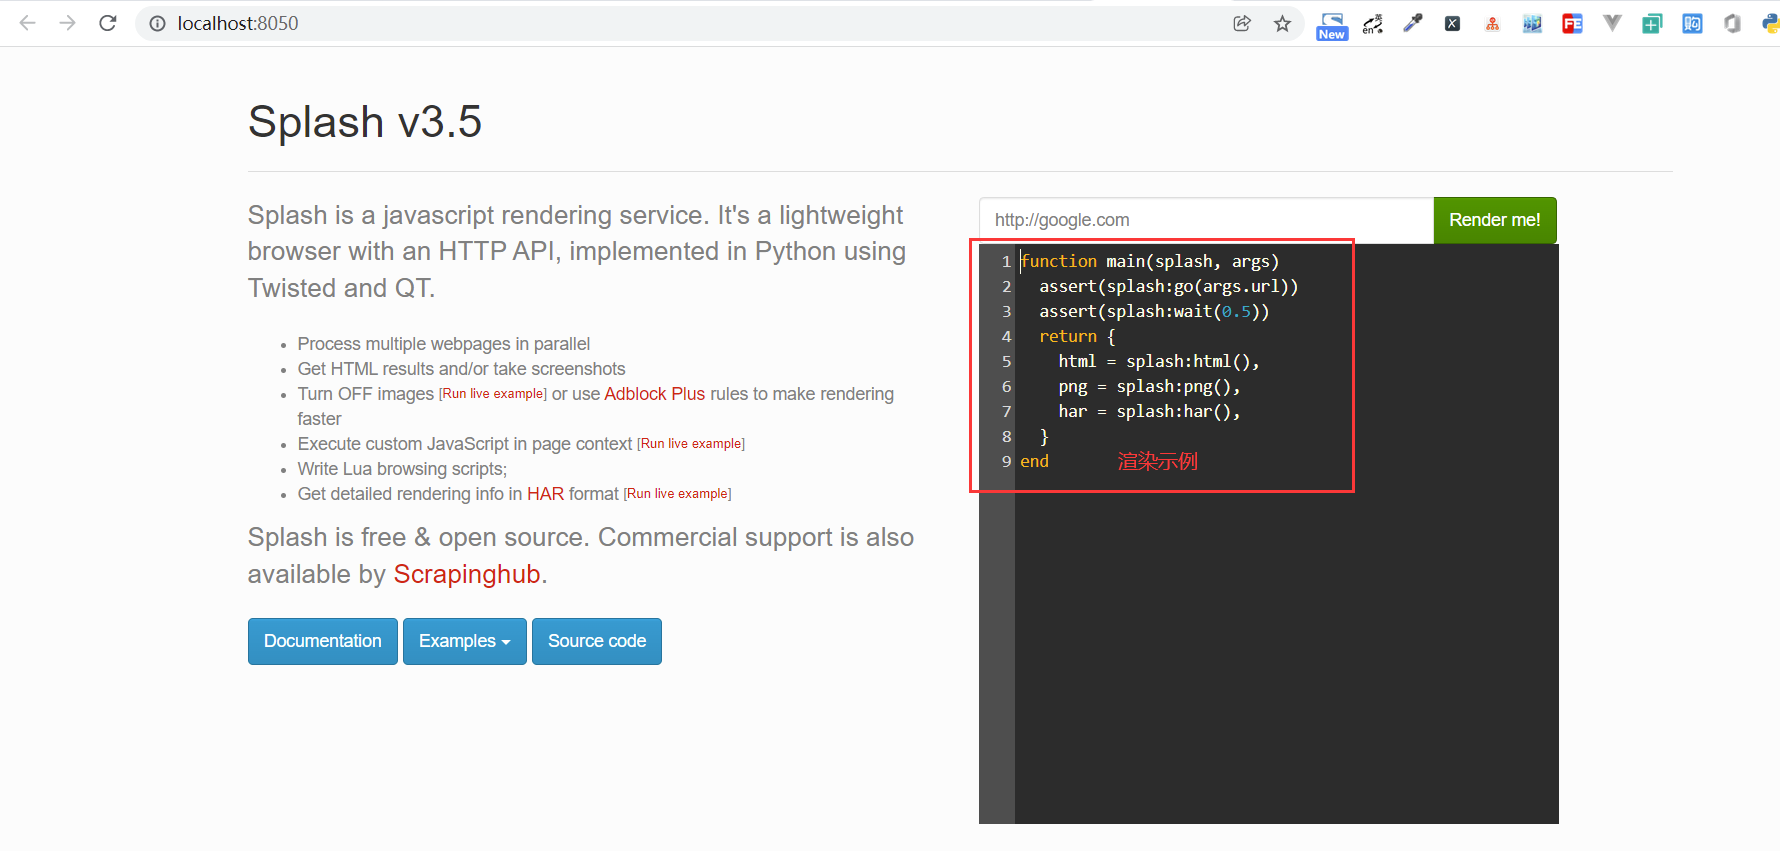
Task: Open the blue picture extension icon
Action: [x=1532, y=23]
